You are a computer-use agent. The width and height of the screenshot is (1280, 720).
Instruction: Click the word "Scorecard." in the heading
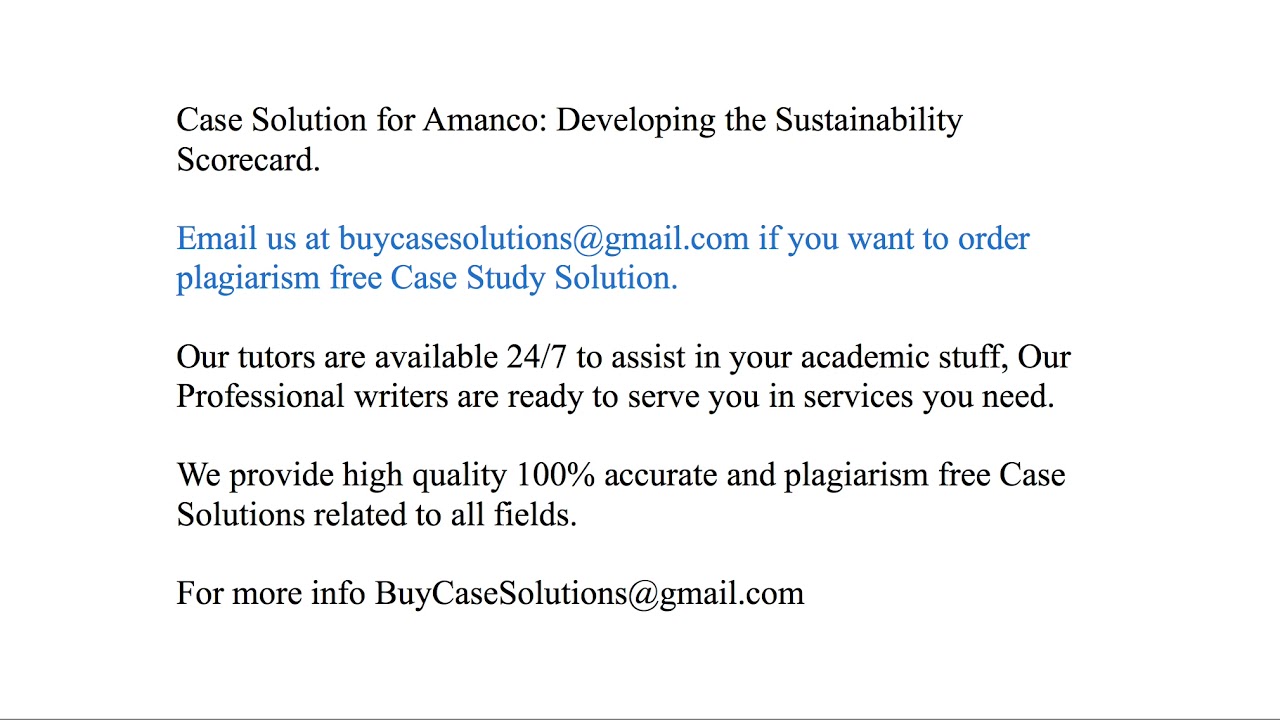click(x=248, y=160)
